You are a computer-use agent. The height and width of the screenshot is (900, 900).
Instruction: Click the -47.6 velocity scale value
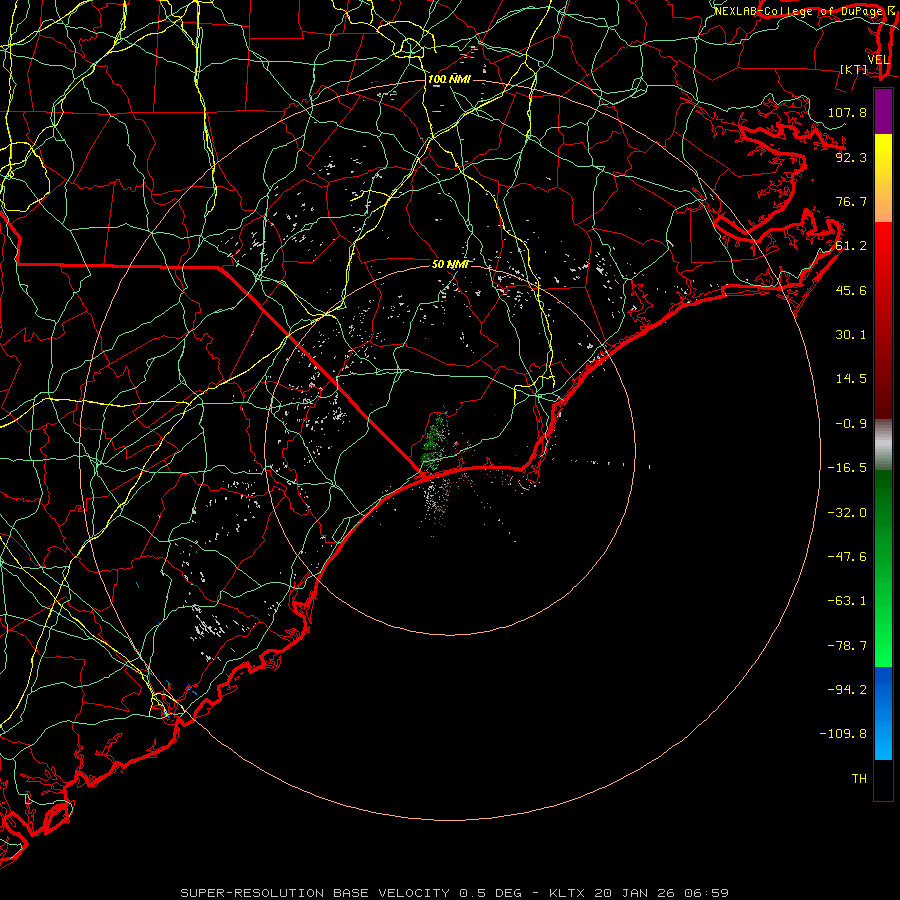pyautogui.click(x=847, y=557)
